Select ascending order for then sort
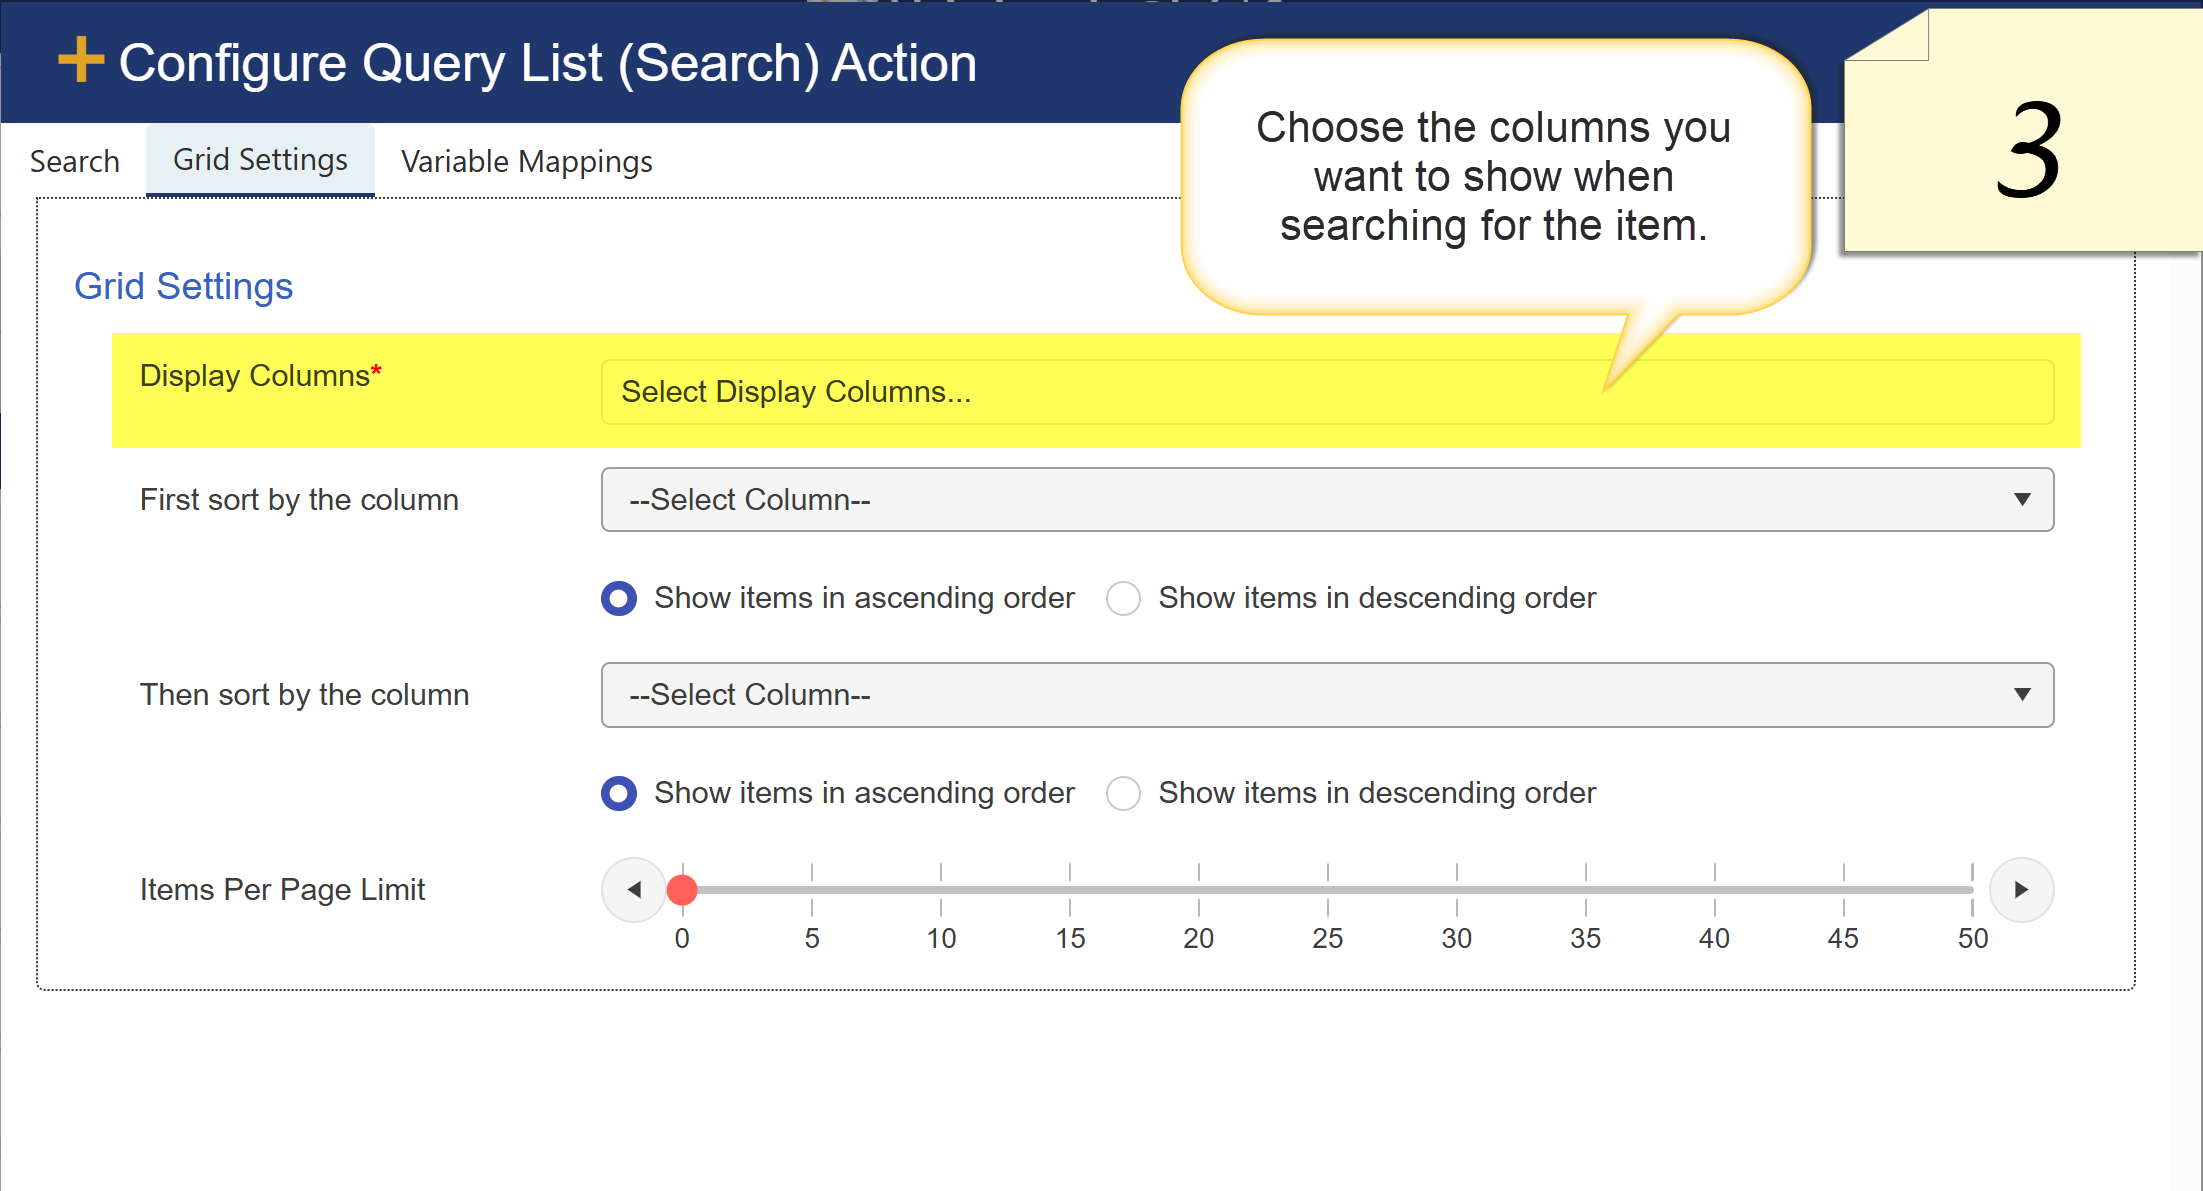The image size is (2203, 1191). [x=619, y=793]
